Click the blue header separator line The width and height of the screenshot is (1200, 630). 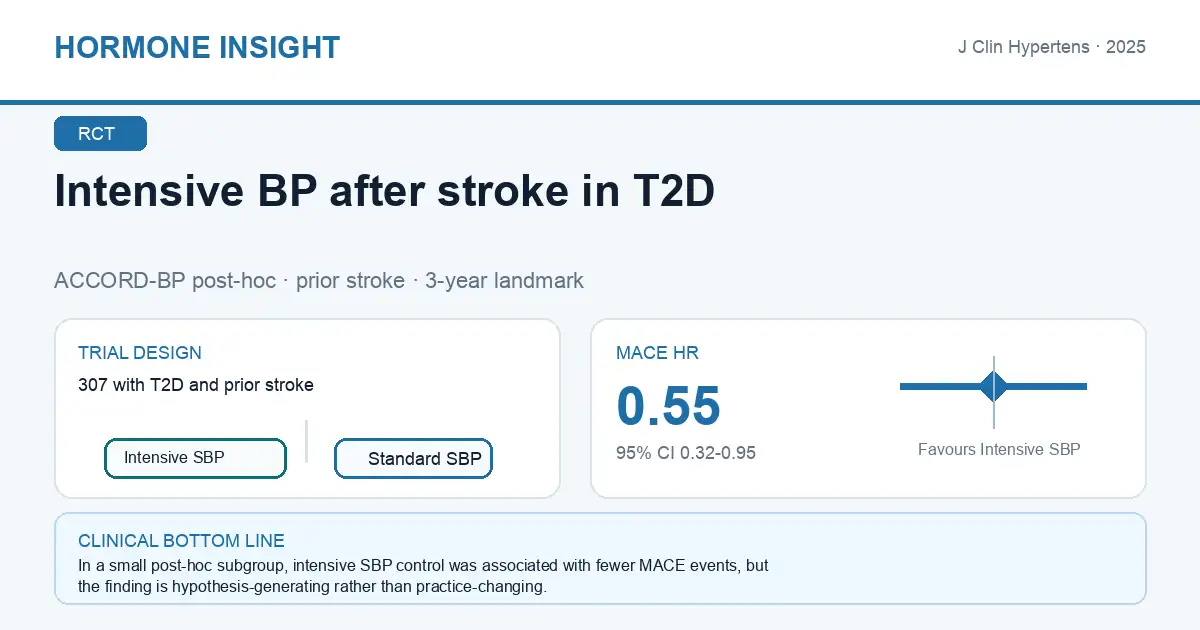[600, 102]
